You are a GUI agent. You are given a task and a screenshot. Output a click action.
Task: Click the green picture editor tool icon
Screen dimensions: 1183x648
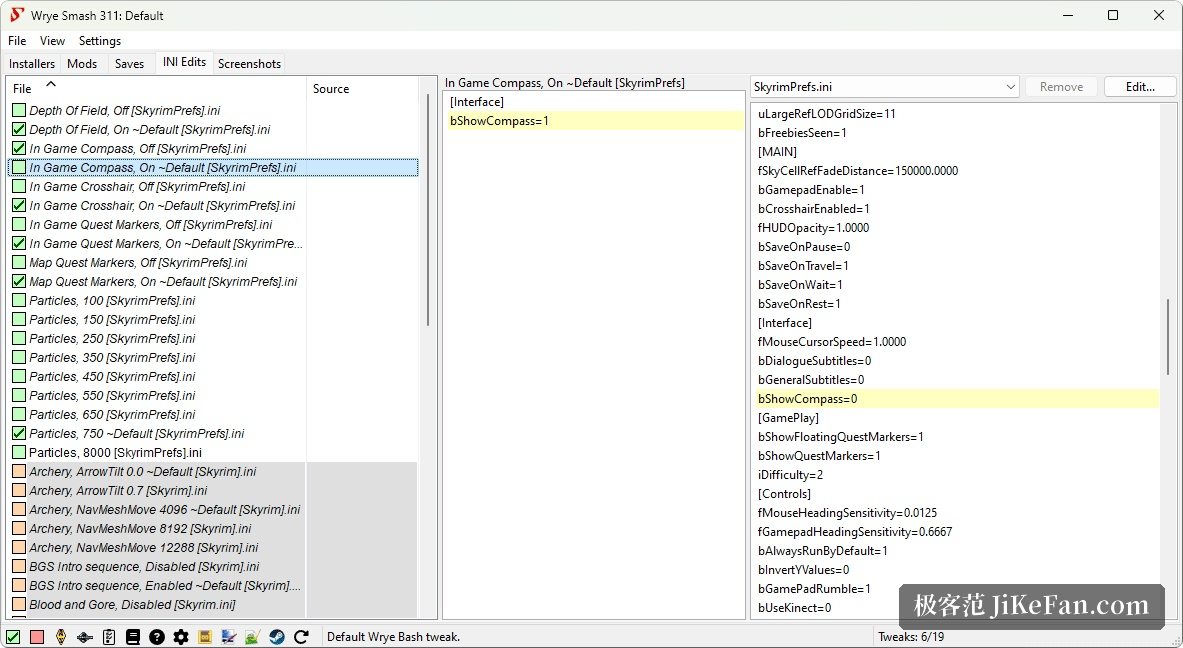coord(253,637)
